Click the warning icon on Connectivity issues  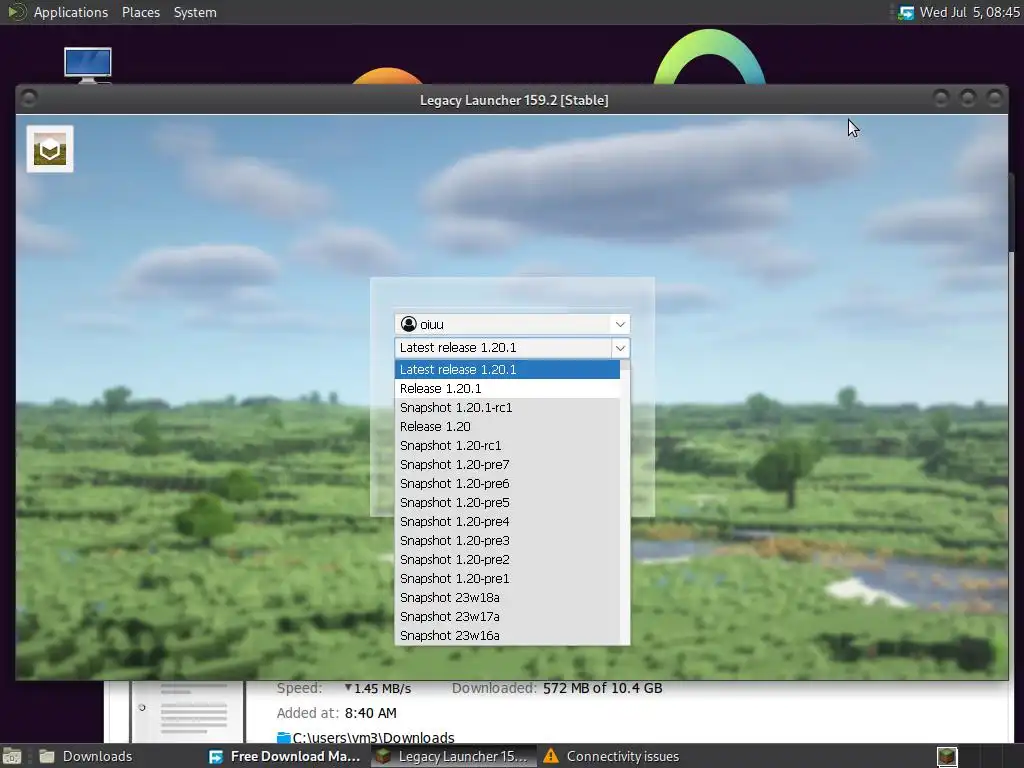coord(551,756)
